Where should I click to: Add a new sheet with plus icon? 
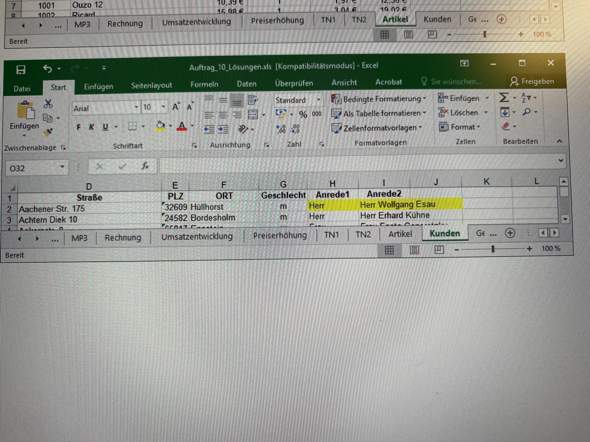pos(510,233)
